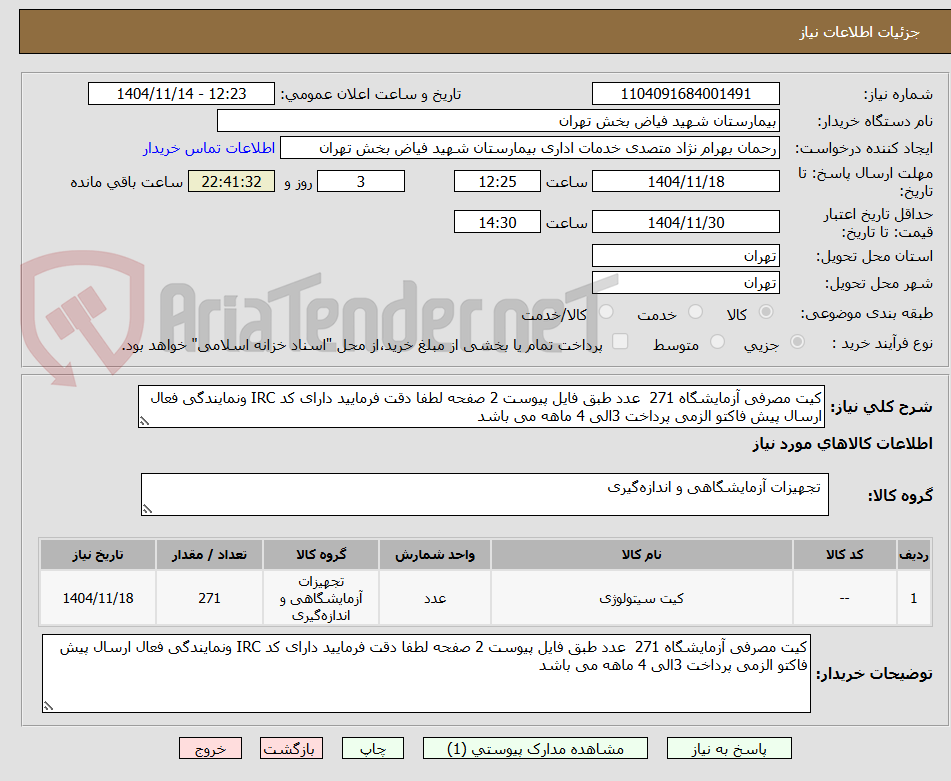Click the تعداد / مقدار column header
Viewport: 951px width, 781px height.
(x=209, y=554)
